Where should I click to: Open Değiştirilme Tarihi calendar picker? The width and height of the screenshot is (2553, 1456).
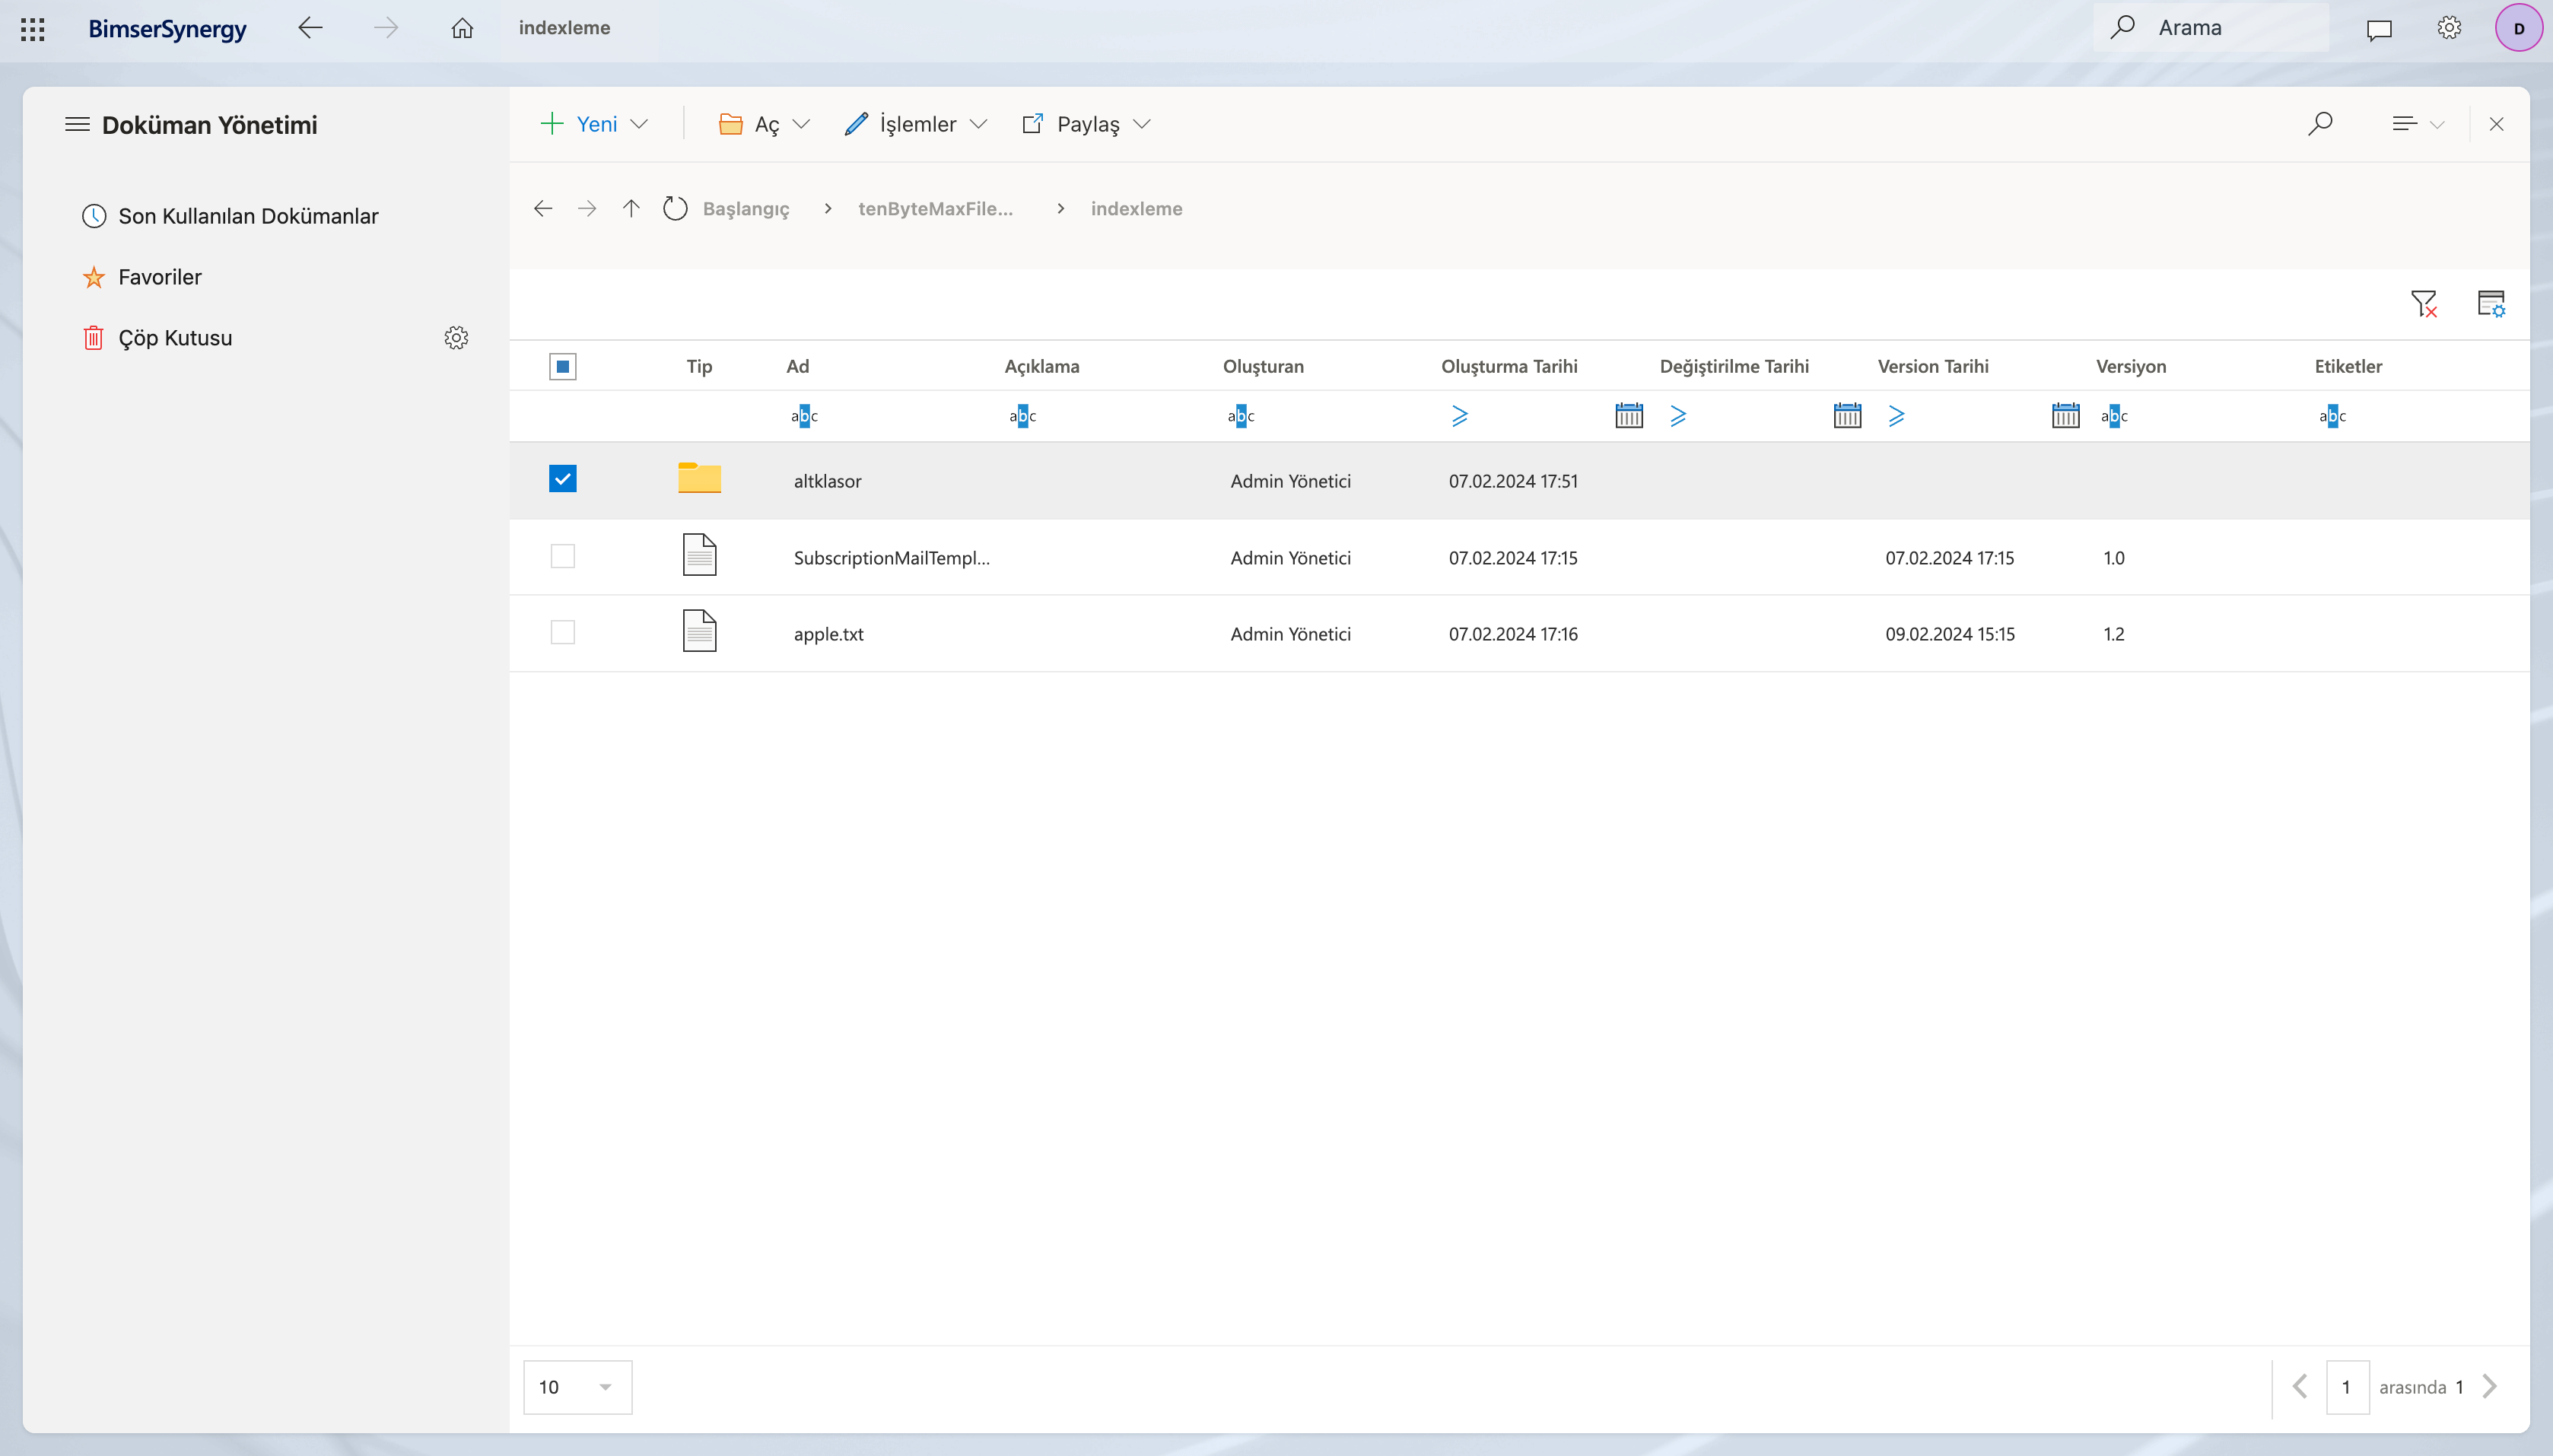pos(1847,415)
